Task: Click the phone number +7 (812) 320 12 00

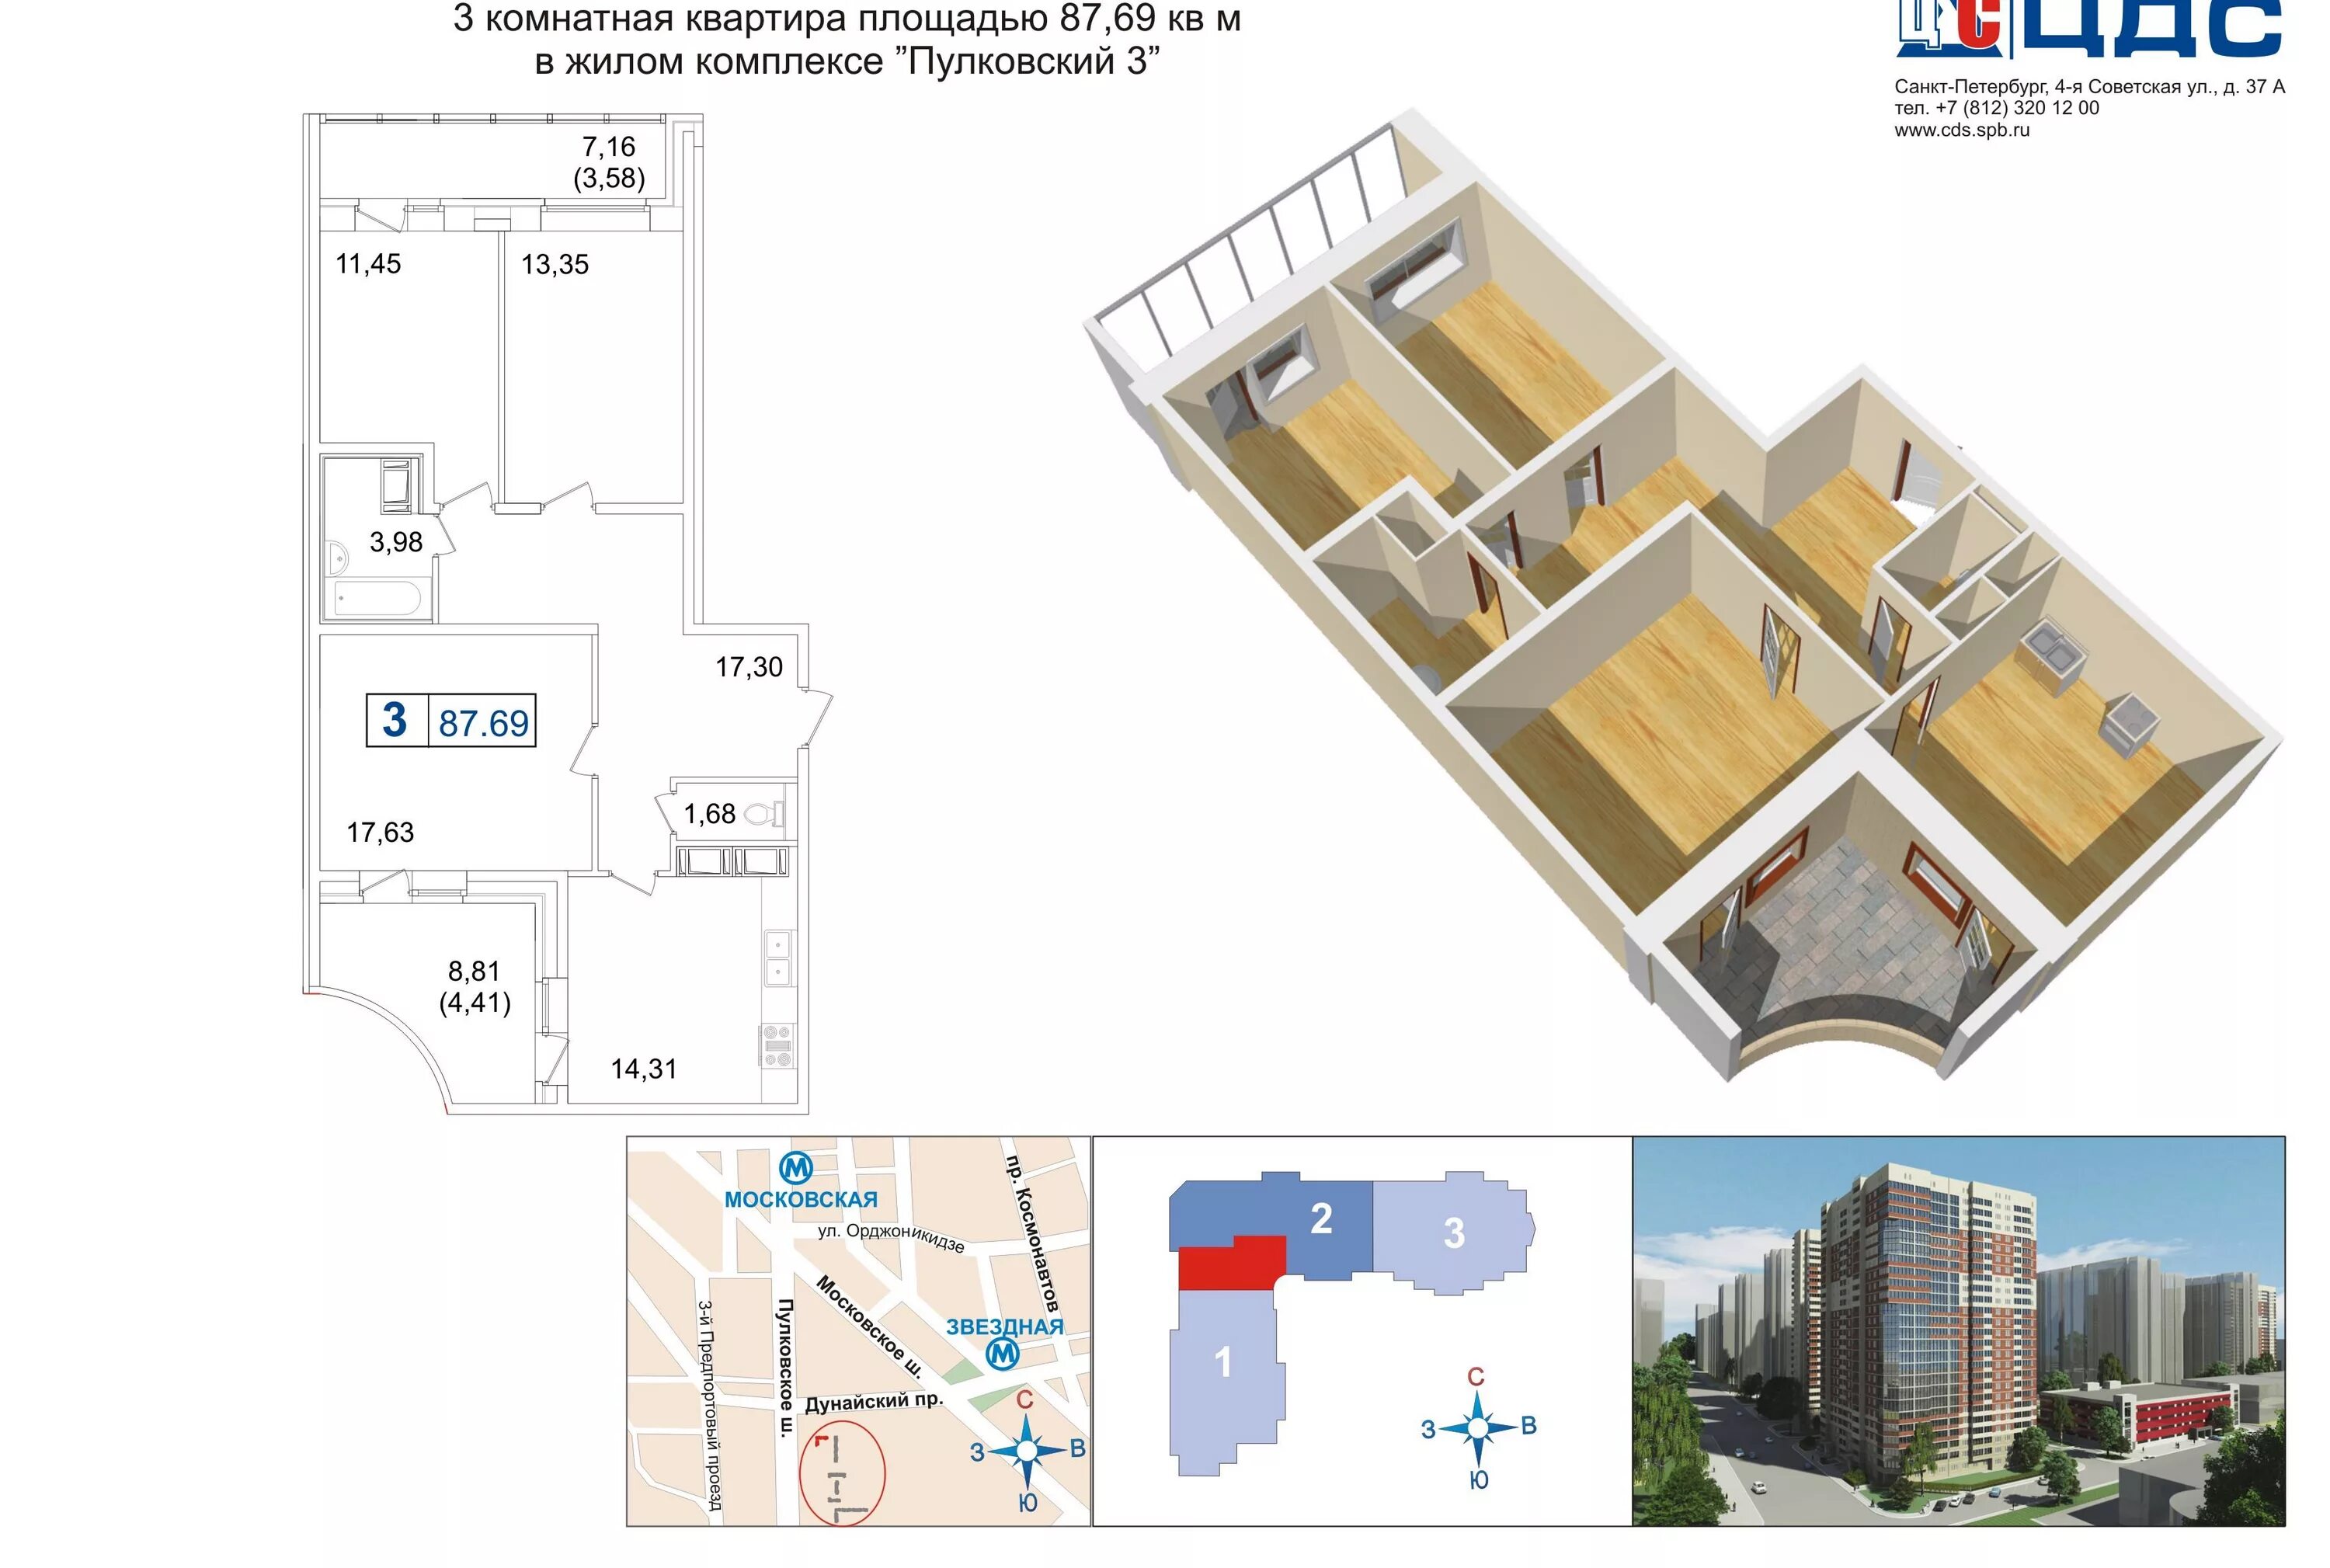Action: [2016, 108]
